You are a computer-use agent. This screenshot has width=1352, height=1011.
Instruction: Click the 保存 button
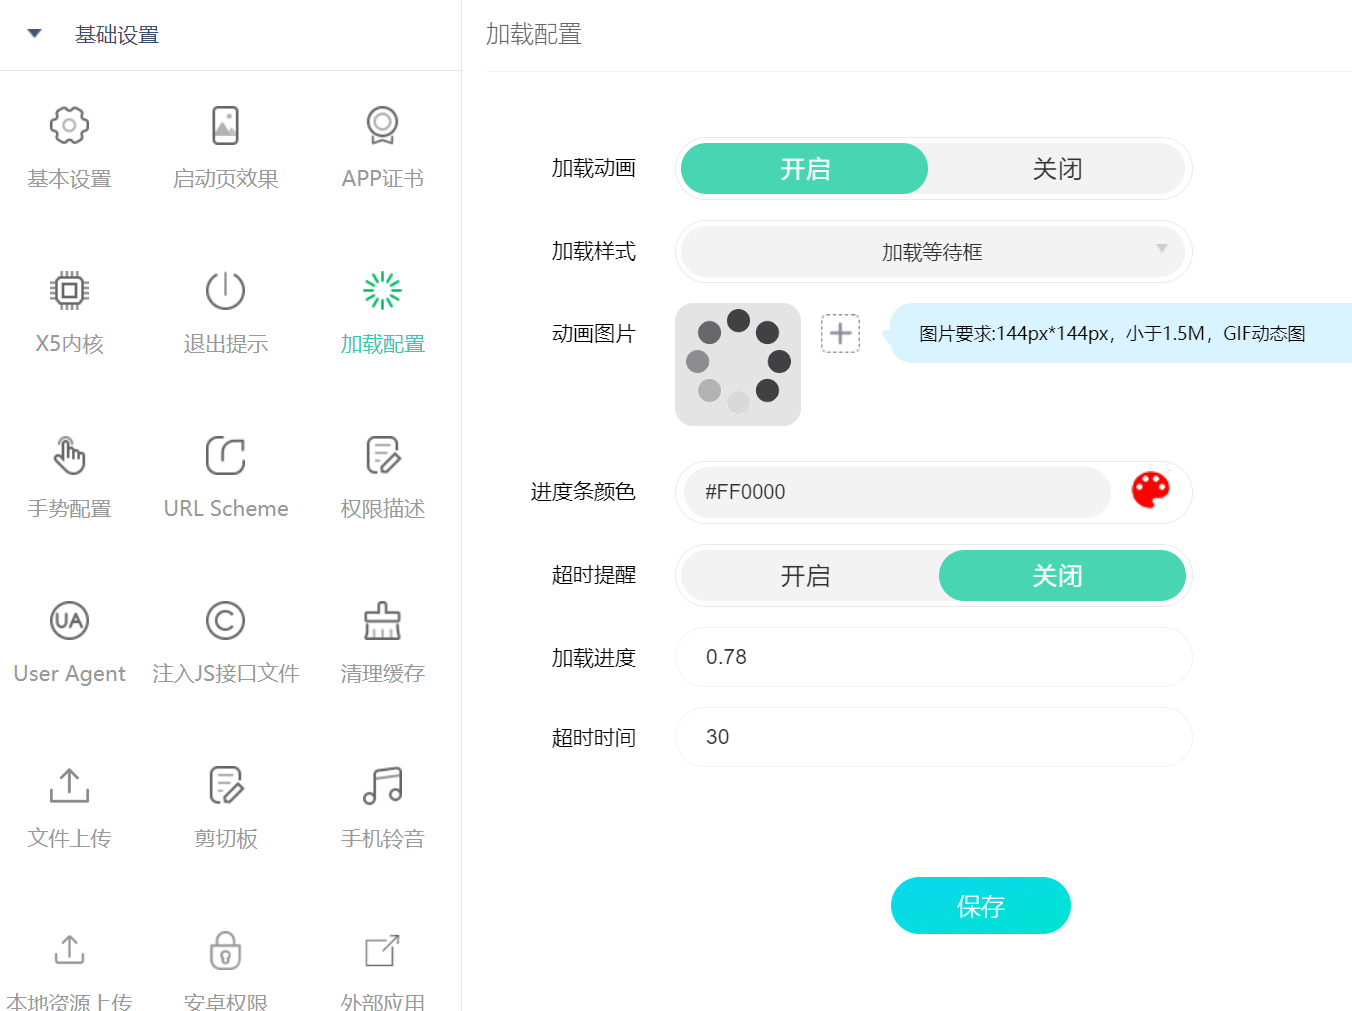(981, 906)
